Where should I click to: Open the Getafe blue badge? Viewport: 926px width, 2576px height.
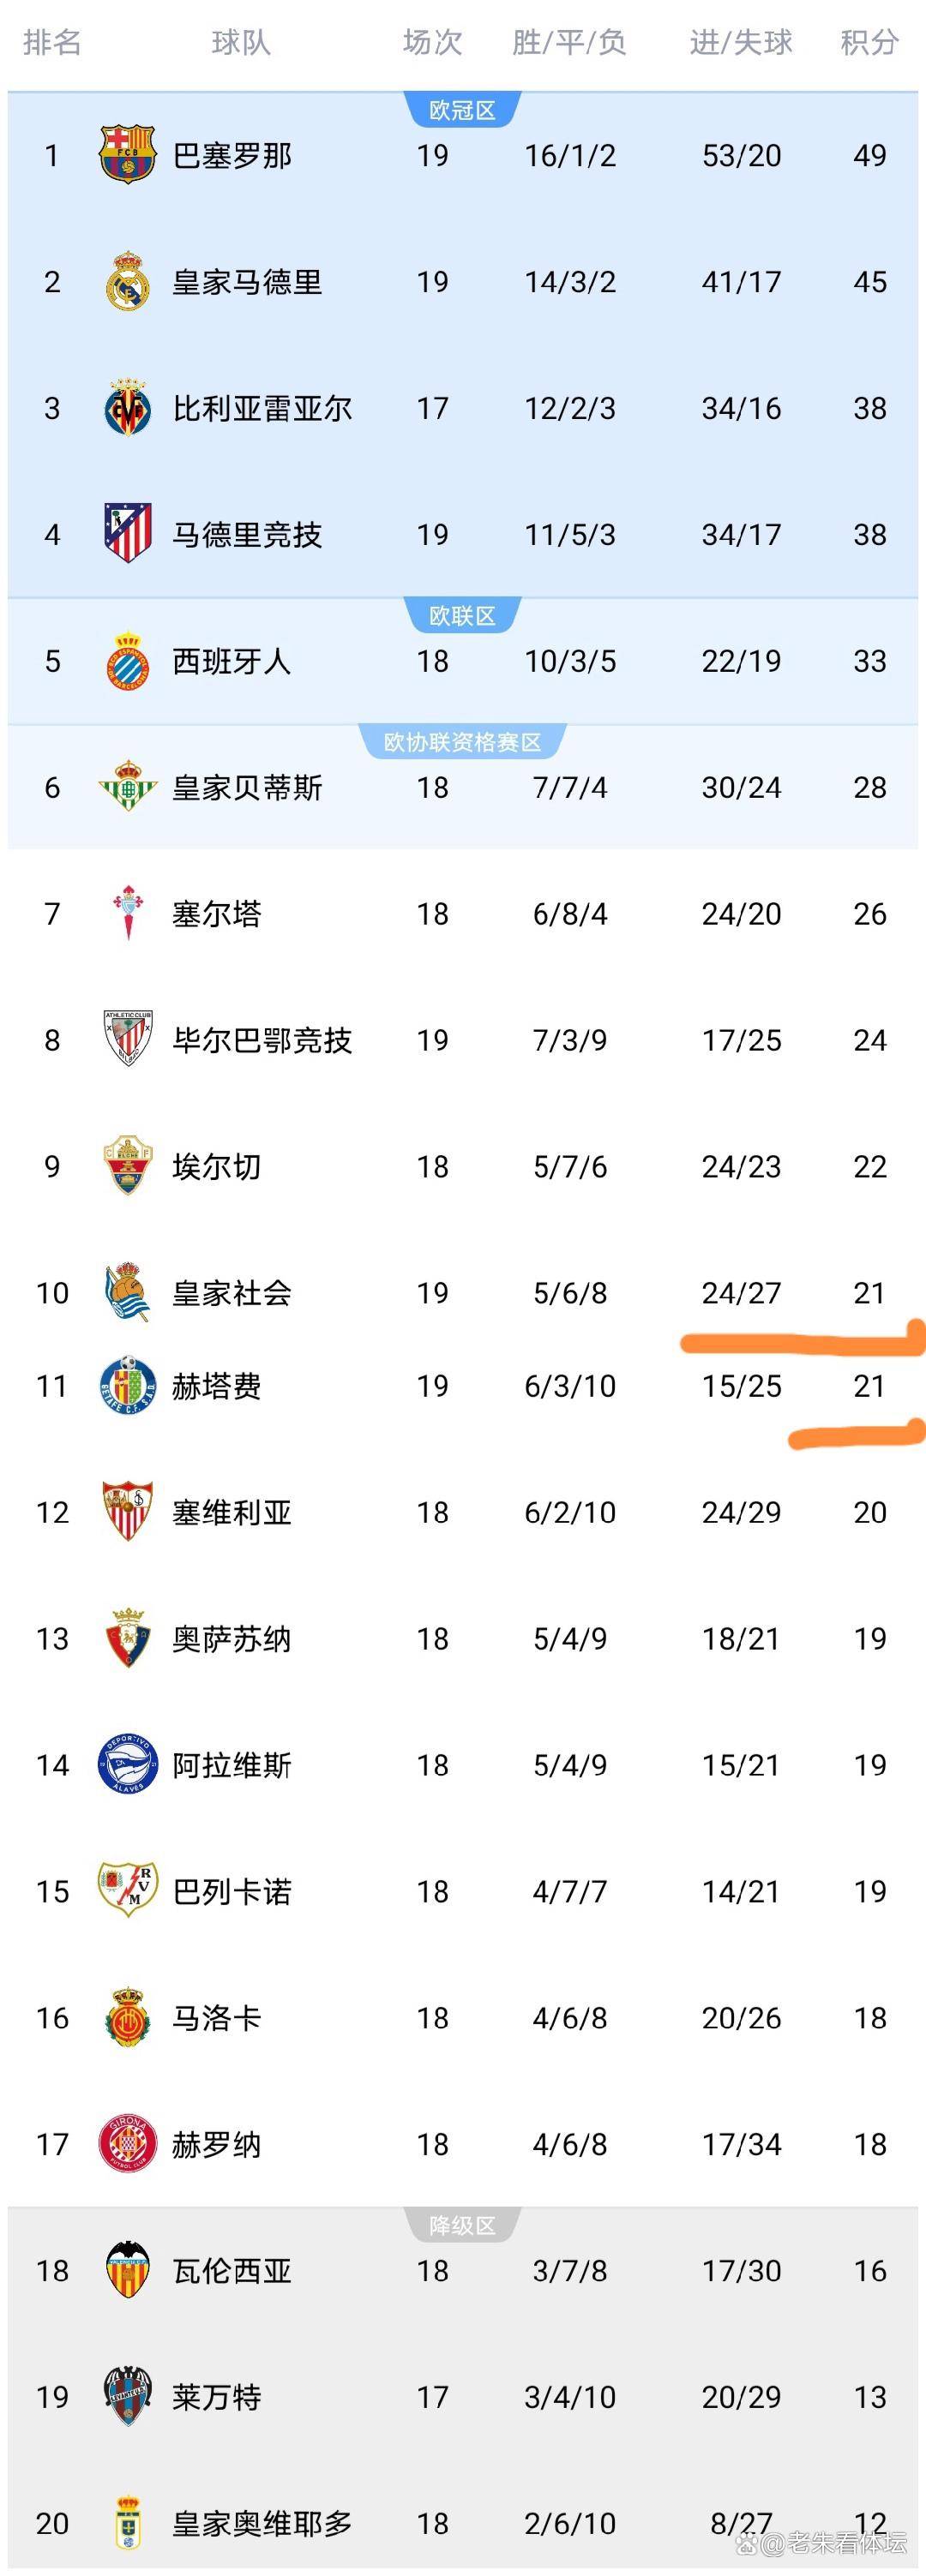click(127, 1386)
